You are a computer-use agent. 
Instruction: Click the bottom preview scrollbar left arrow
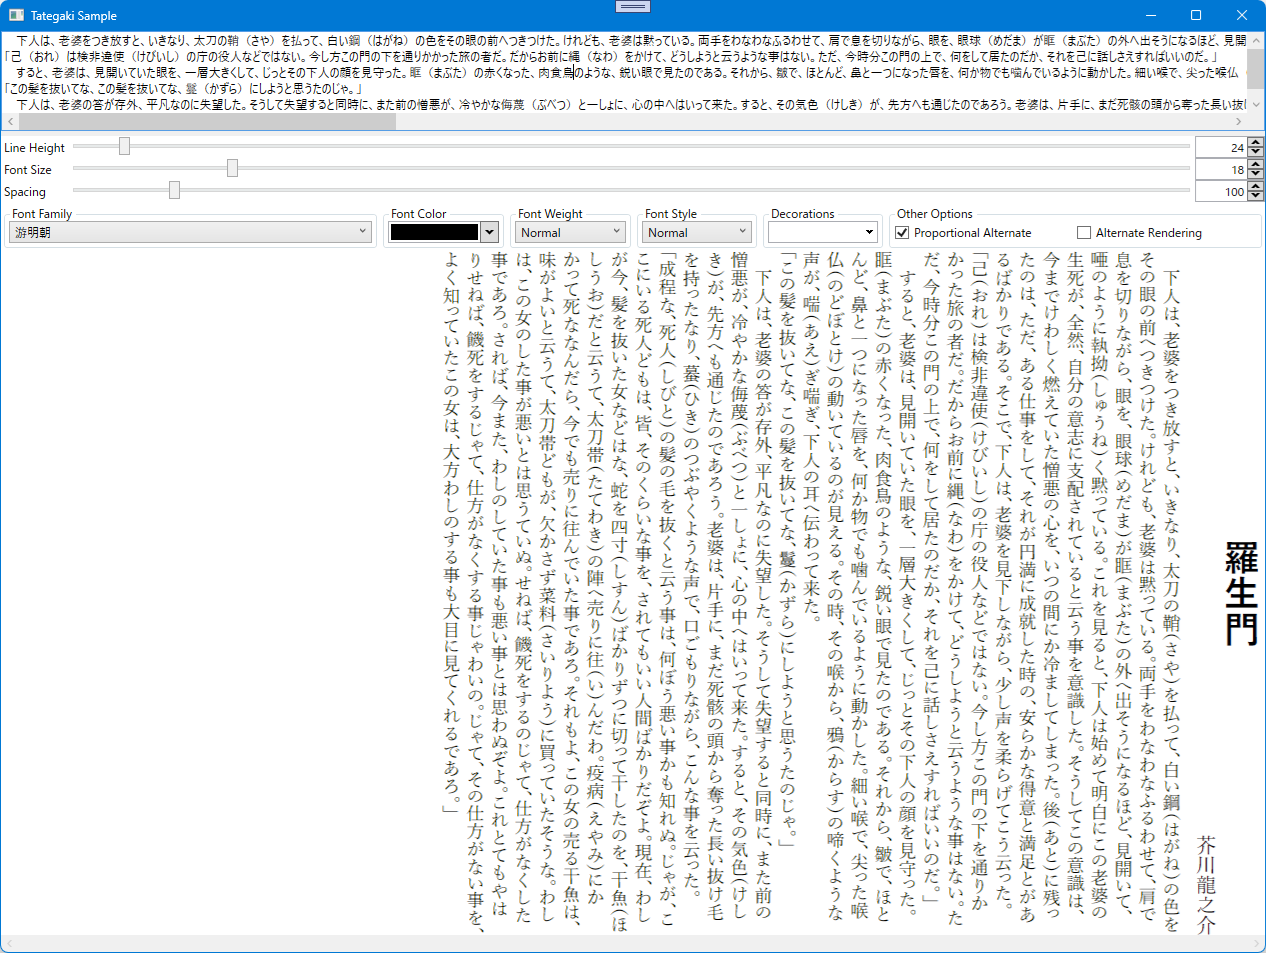pyautogui.click(x=9, y=944)
